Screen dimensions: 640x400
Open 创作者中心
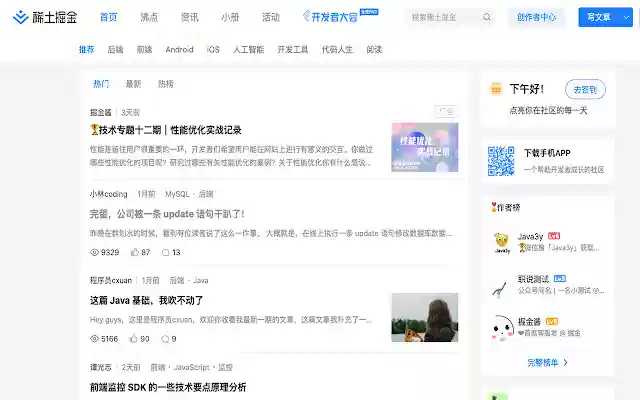(536, 17)
